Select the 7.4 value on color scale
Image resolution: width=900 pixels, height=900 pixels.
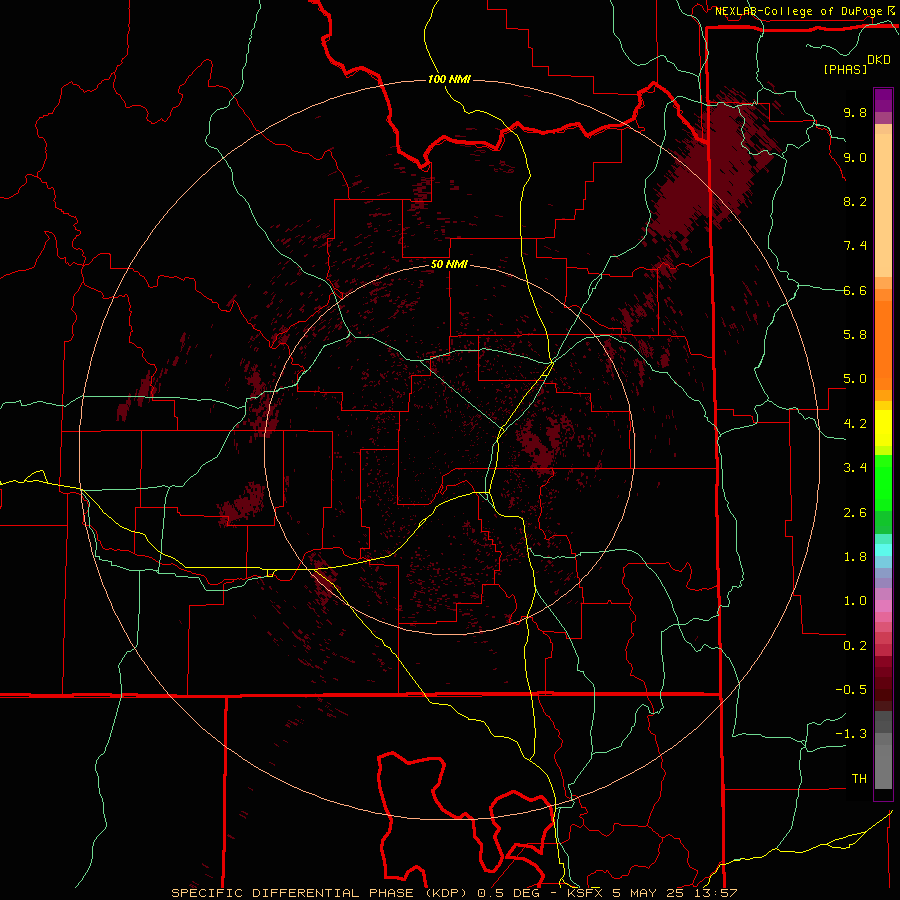(855, 246)
